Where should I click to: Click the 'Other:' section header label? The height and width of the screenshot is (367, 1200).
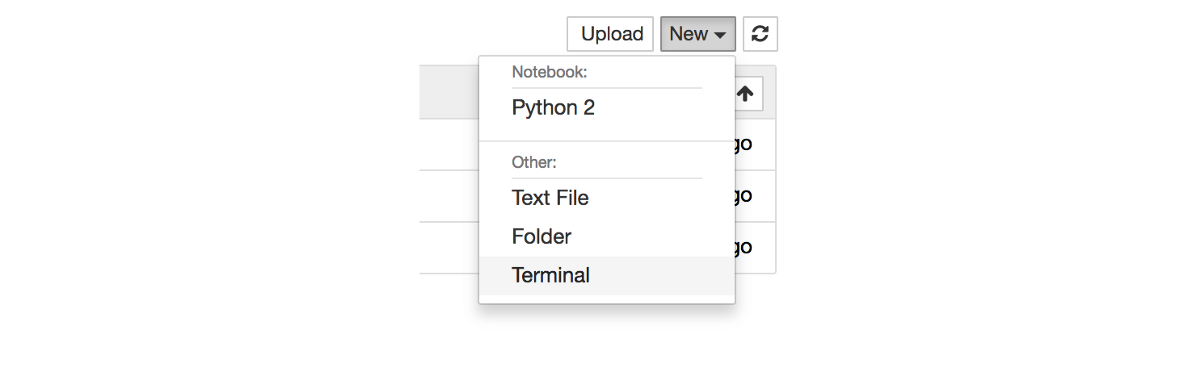(534, 162)
